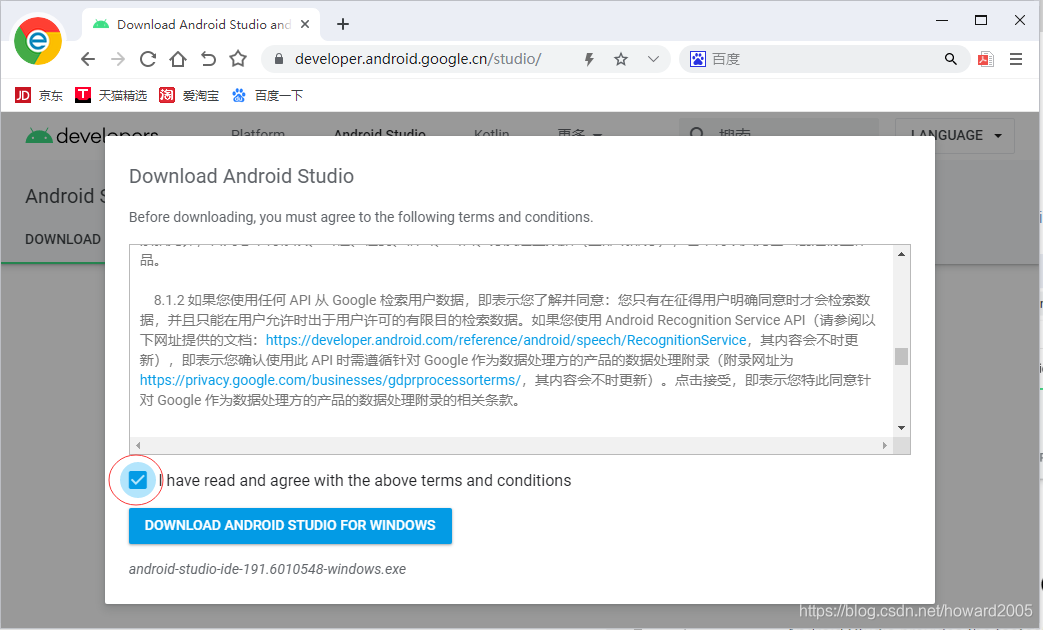Click the padlock site security icon

tap(279, 59)
